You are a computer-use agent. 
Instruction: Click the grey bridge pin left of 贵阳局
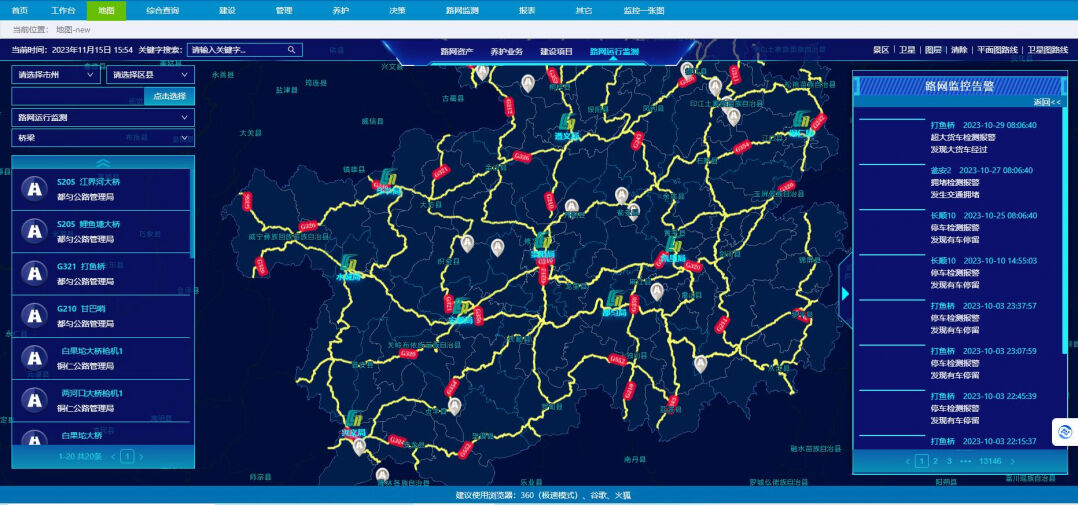pos(497,247)
